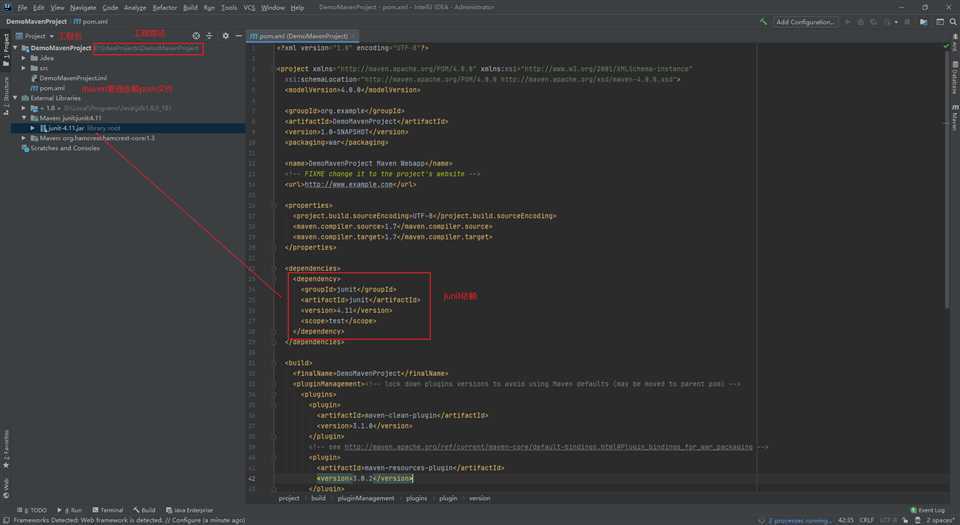Click pom.xml Maven file icon in breadcrumb
Screen dimensions: 960x525
(77, 21)
